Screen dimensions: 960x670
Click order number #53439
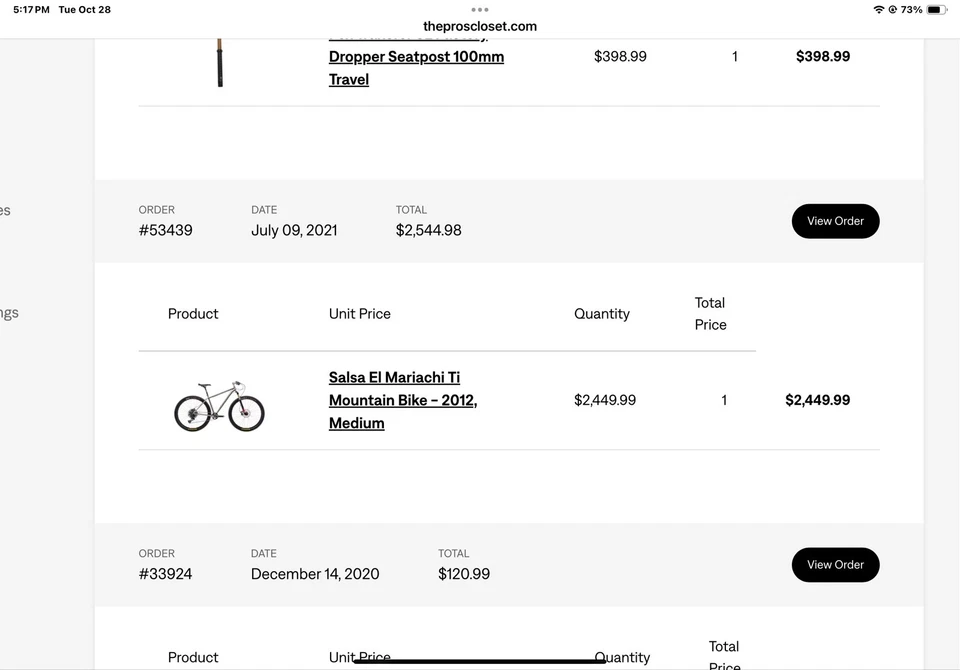point(166,230)
